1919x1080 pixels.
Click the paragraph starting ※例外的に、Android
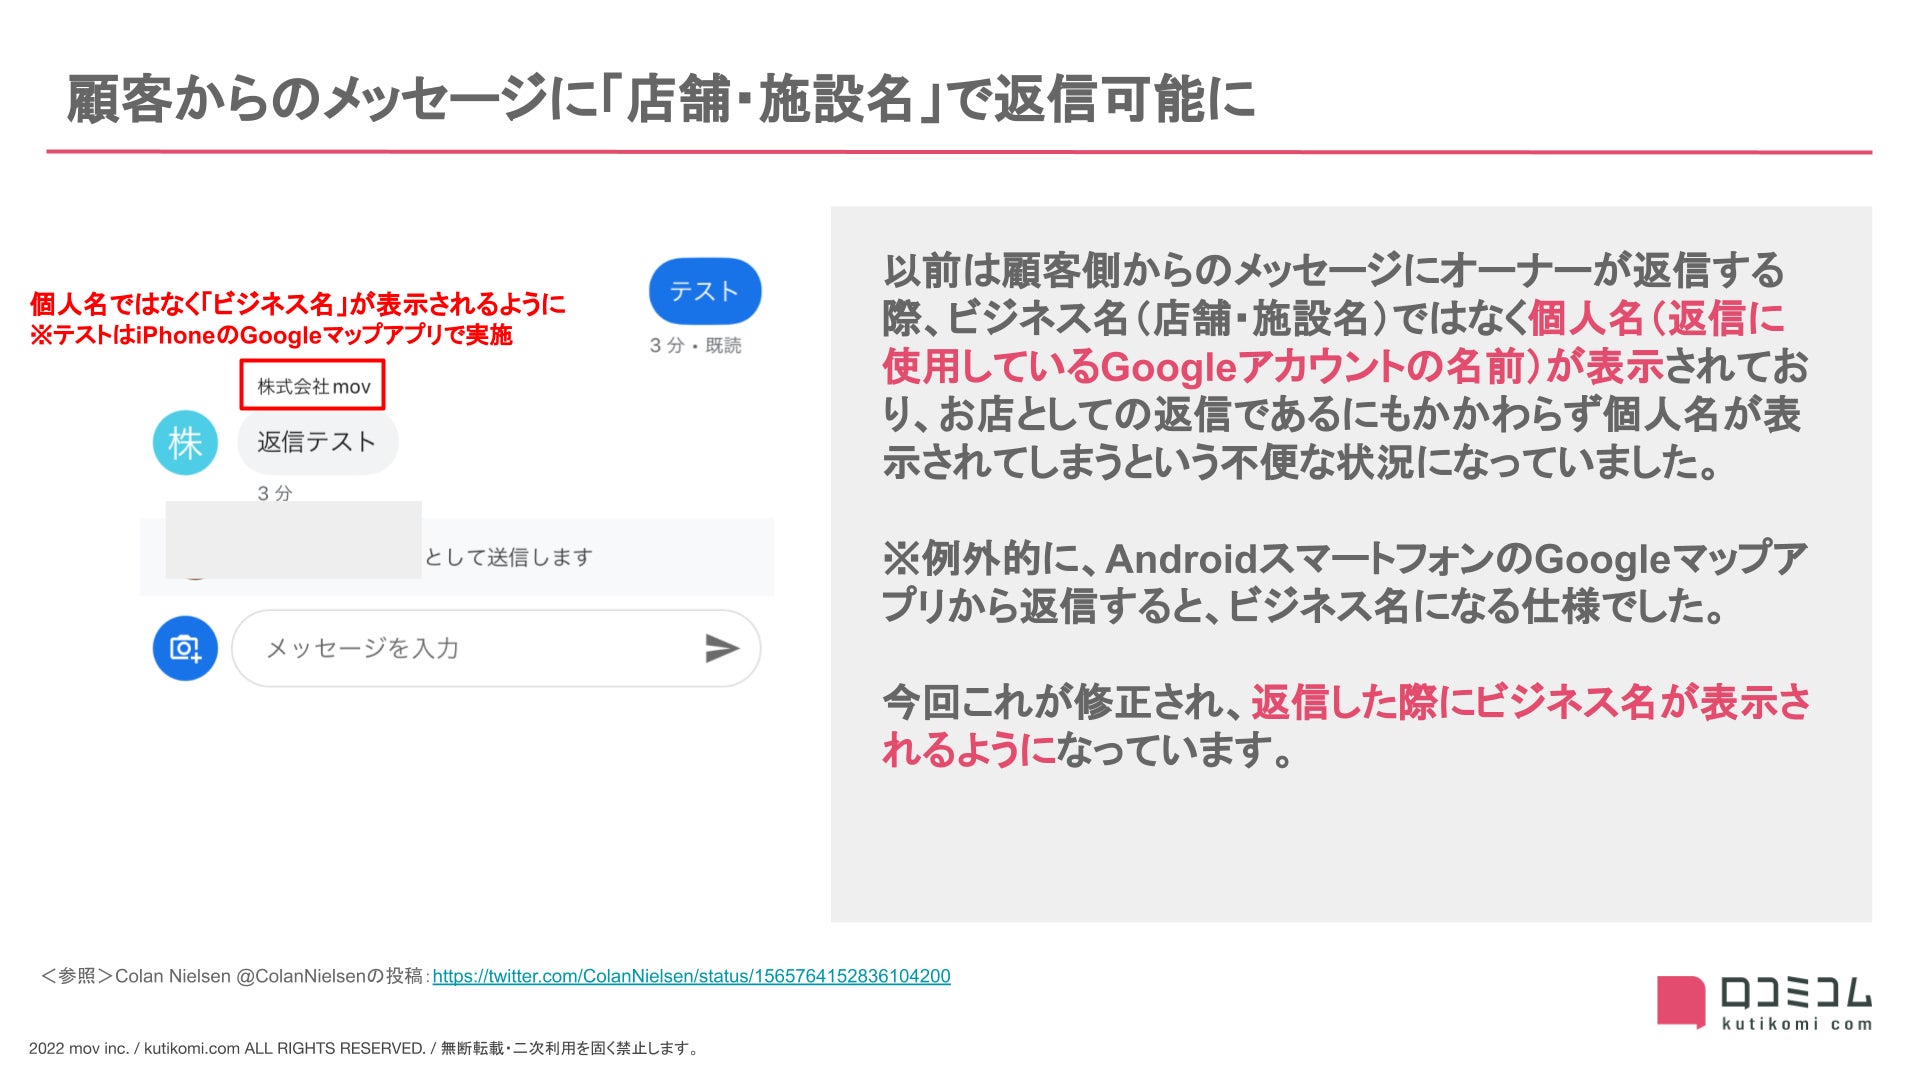(1345, 582)
